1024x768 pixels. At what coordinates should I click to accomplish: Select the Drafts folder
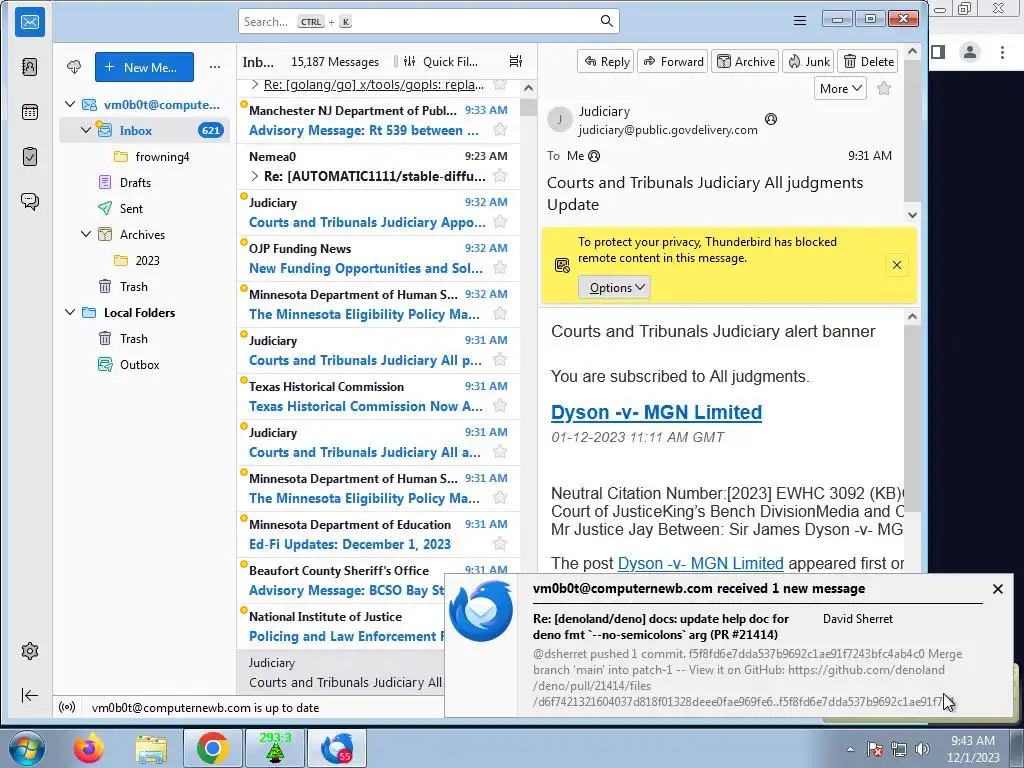pos(144,182)
